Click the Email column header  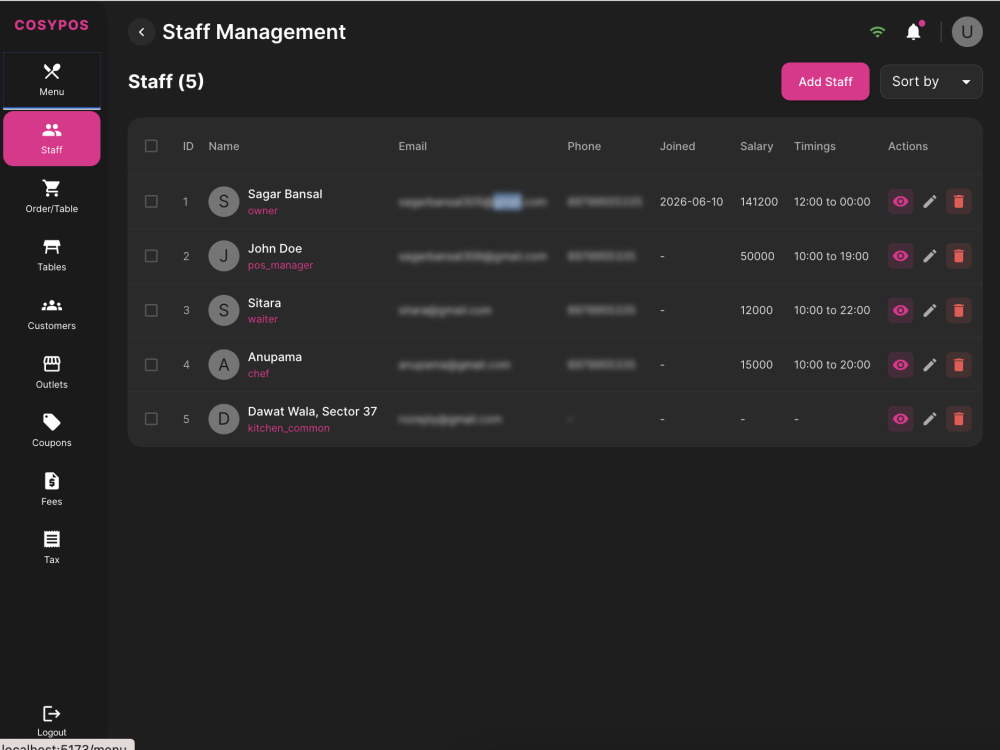click(413, 146)
